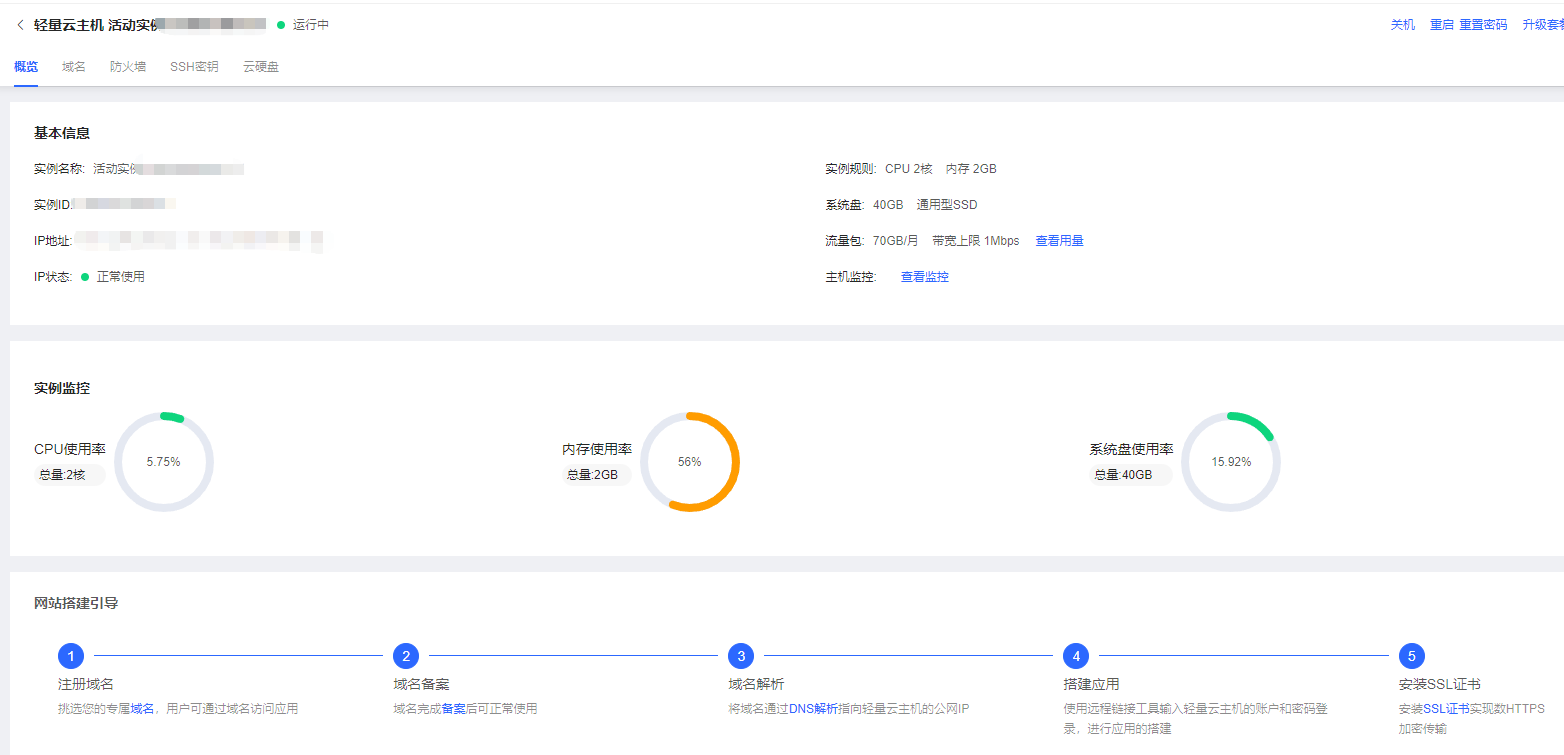Click step 1 circle for 注册域名

pyautogui.click(x=70, y=656)
